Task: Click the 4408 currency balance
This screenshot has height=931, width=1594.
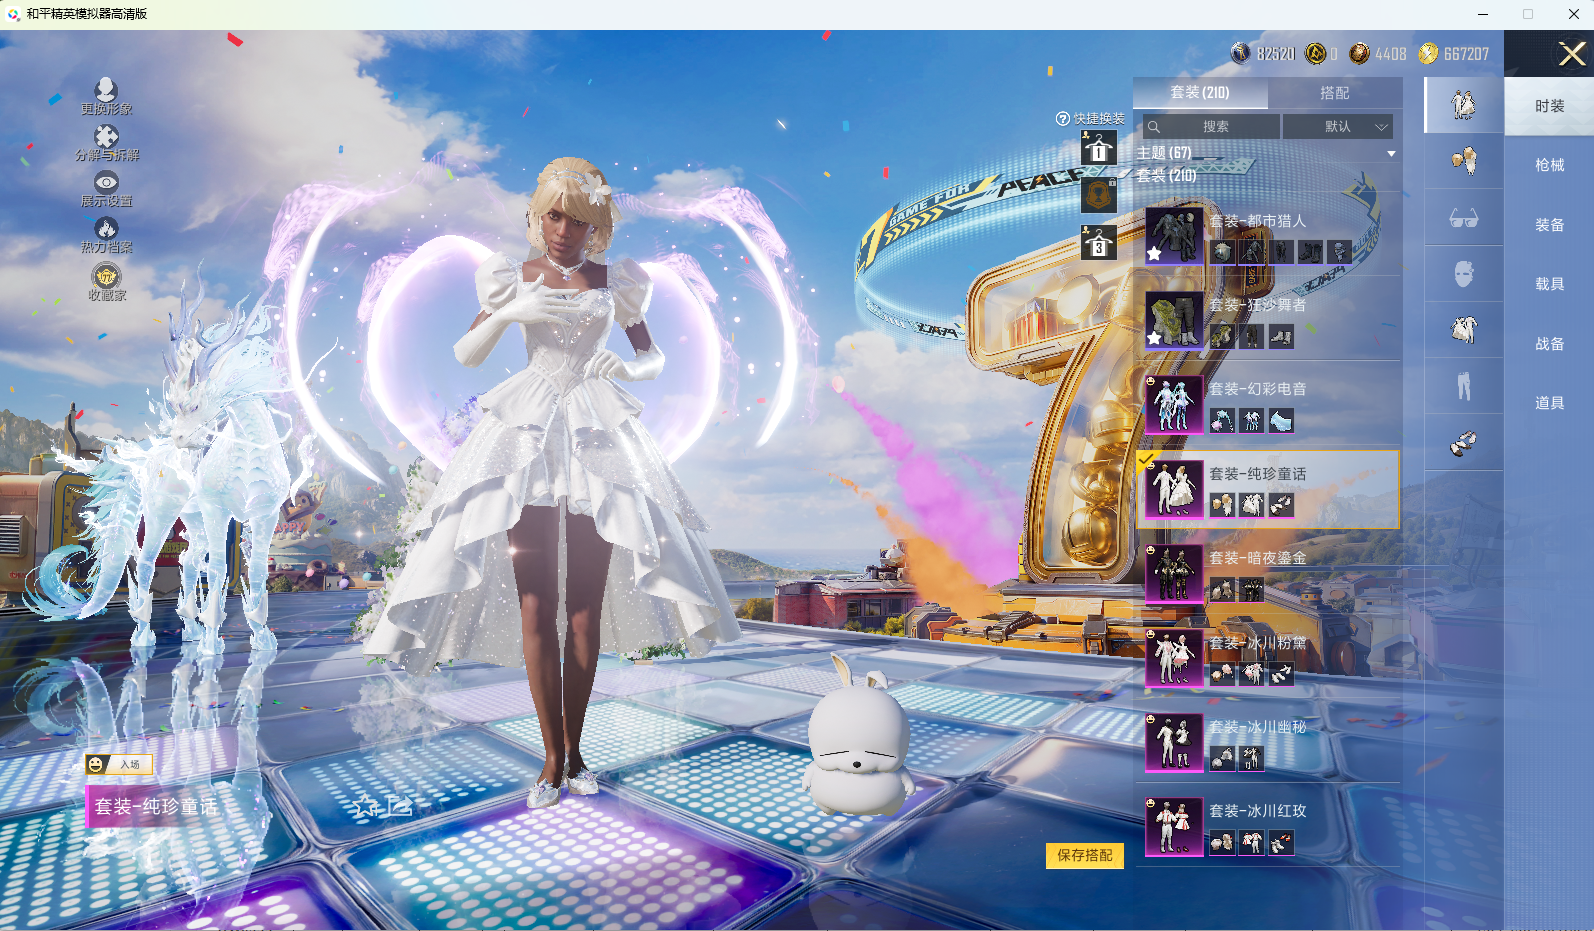Action: click(x=1378, y=54)
